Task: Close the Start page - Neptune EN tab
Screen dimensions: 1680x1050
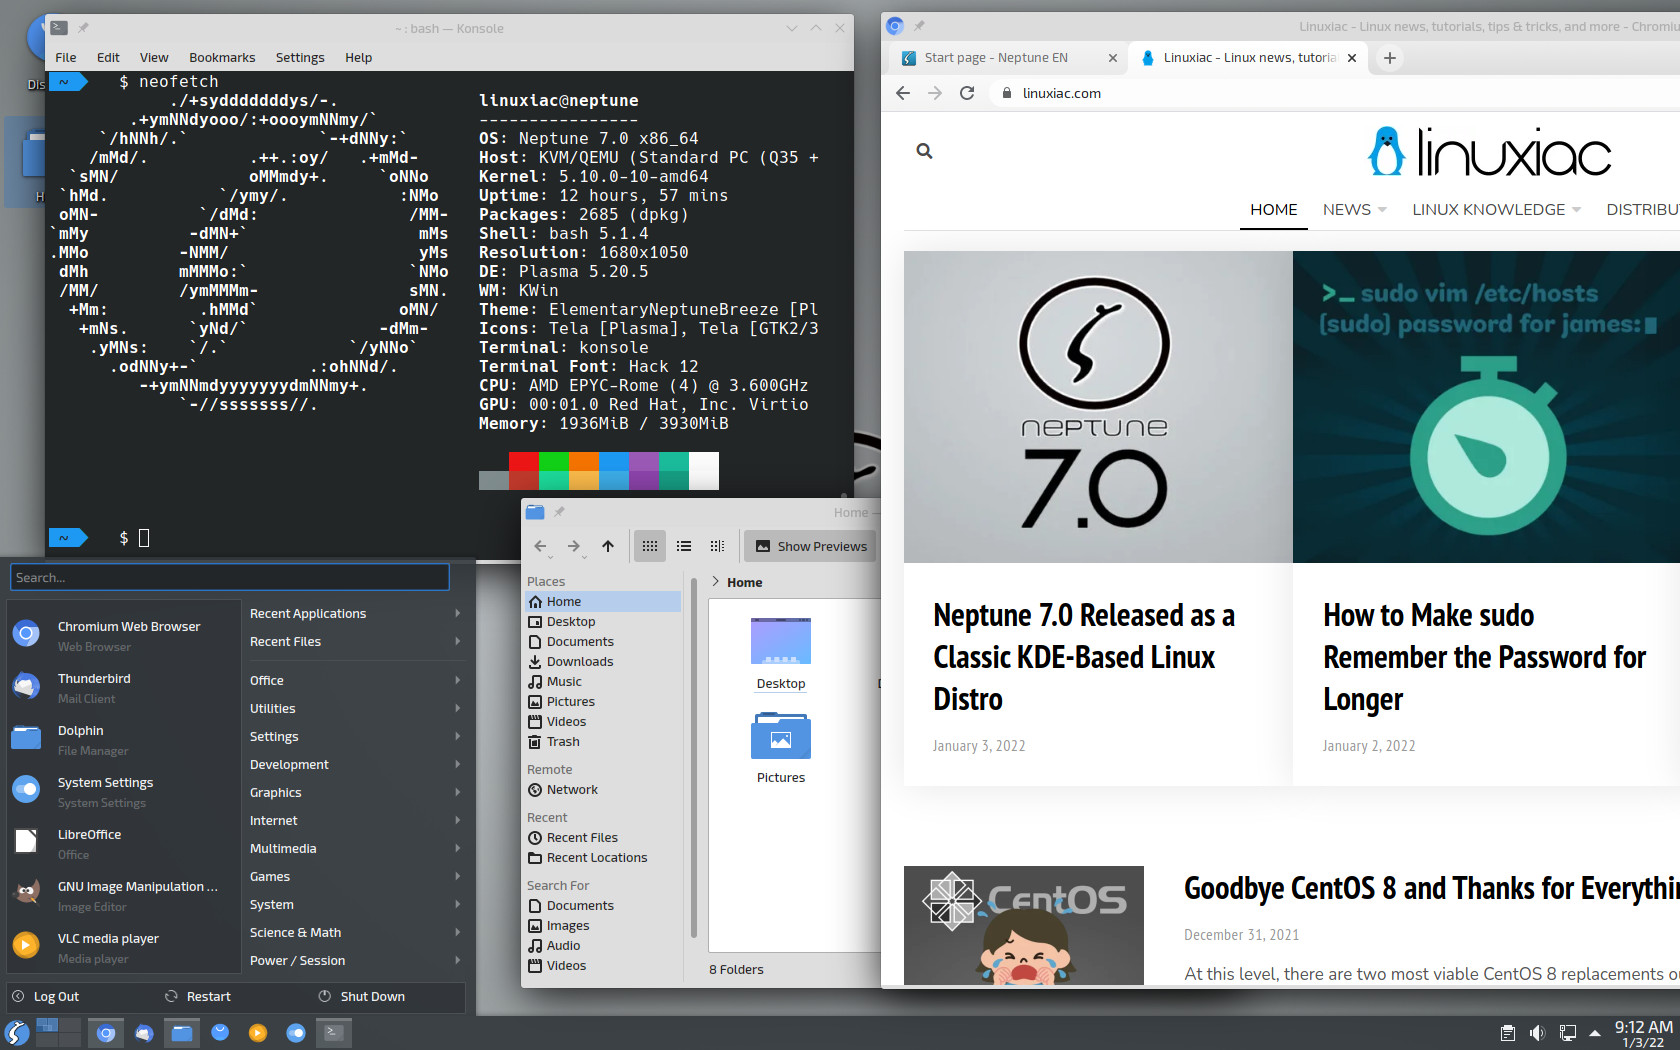Action: [x=1113, y=58]
